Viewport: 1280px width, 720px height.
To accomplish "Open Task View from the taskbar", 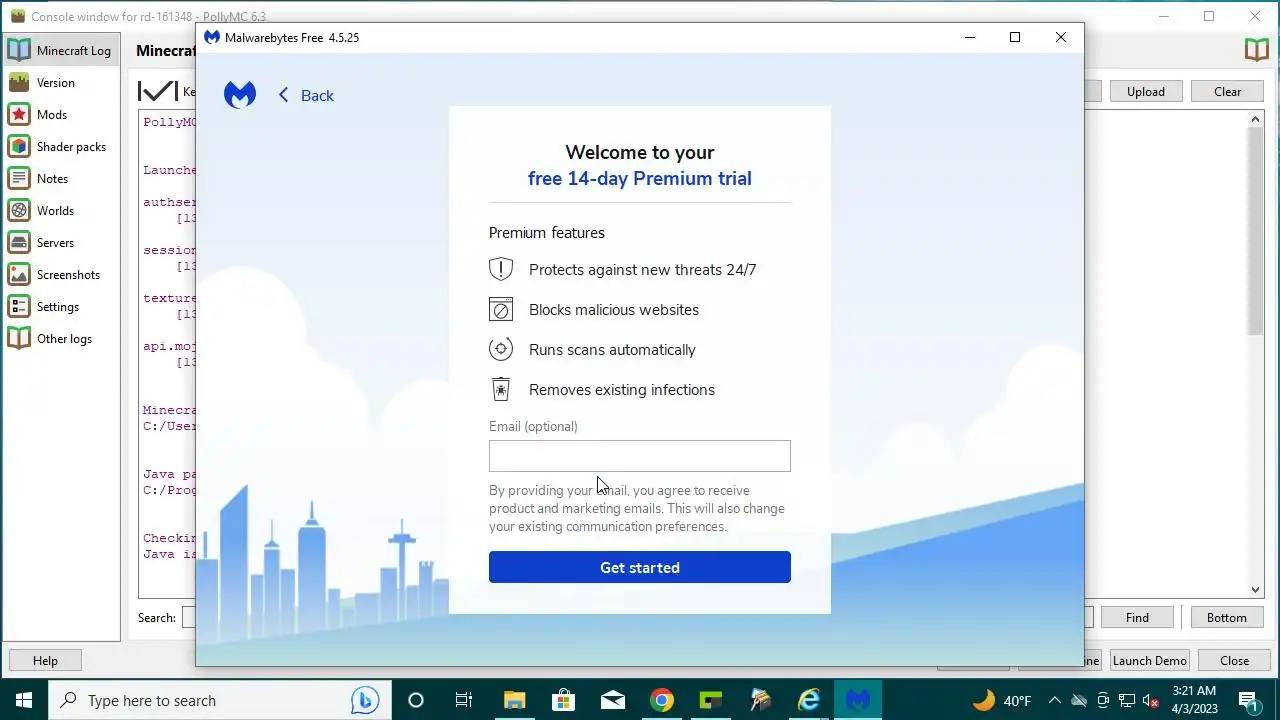I will click(464, 700).
